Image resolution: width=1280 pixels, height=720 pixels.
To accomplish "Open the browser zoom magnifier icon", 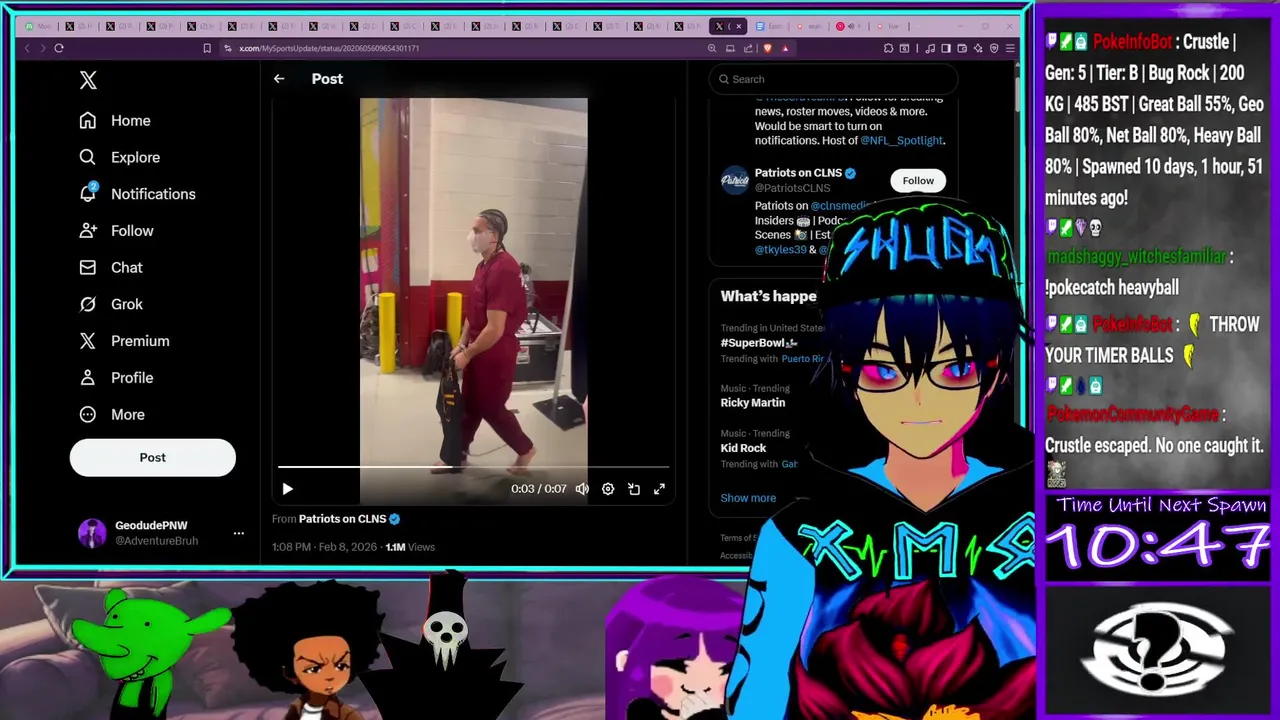I will click(712, 48).
